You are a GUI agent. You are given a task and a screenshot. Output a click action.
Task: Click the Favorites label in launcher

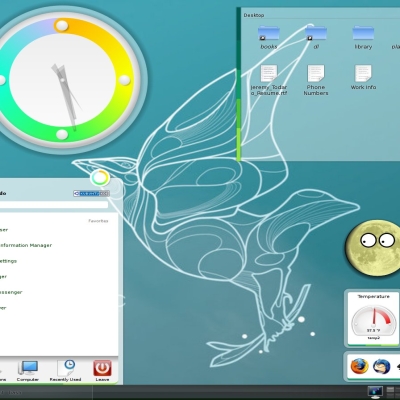coord(98,221)
